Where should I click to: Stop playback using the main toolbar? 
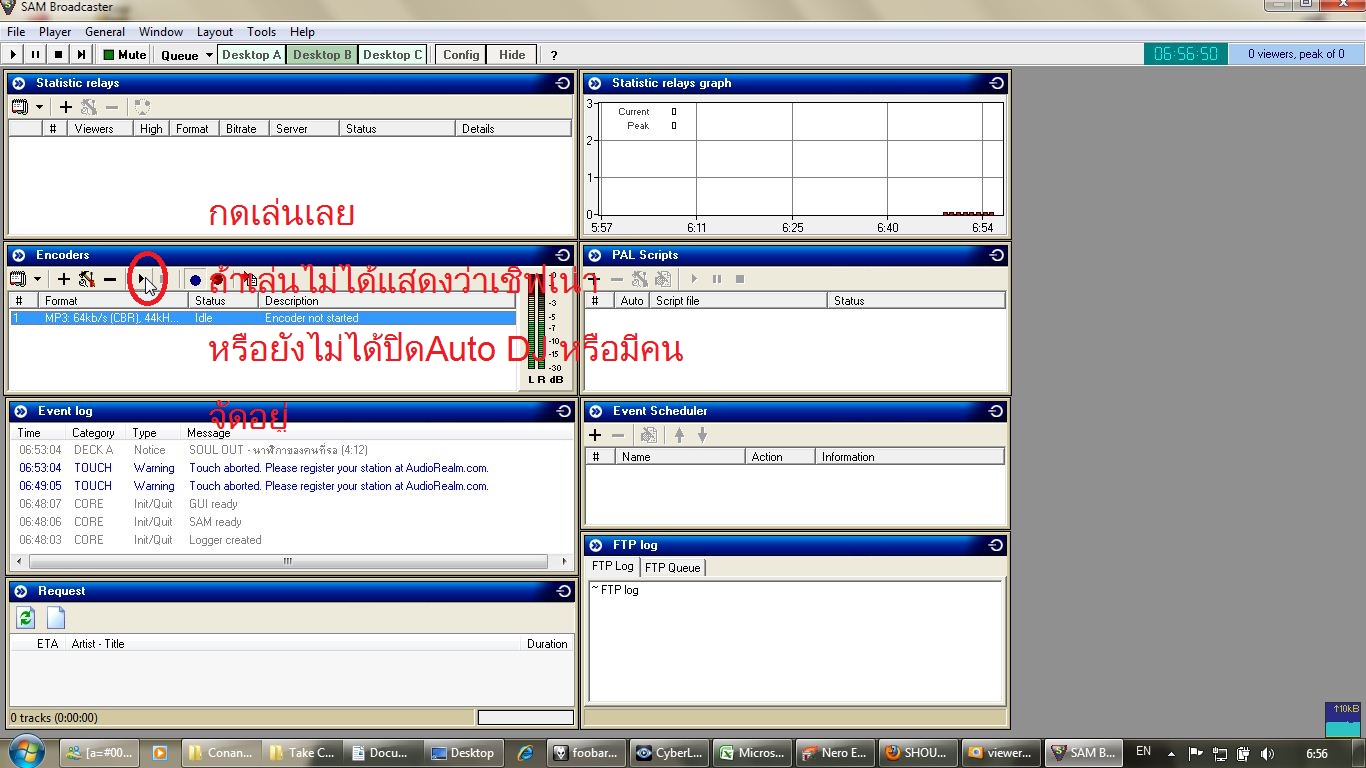[58, 55]
